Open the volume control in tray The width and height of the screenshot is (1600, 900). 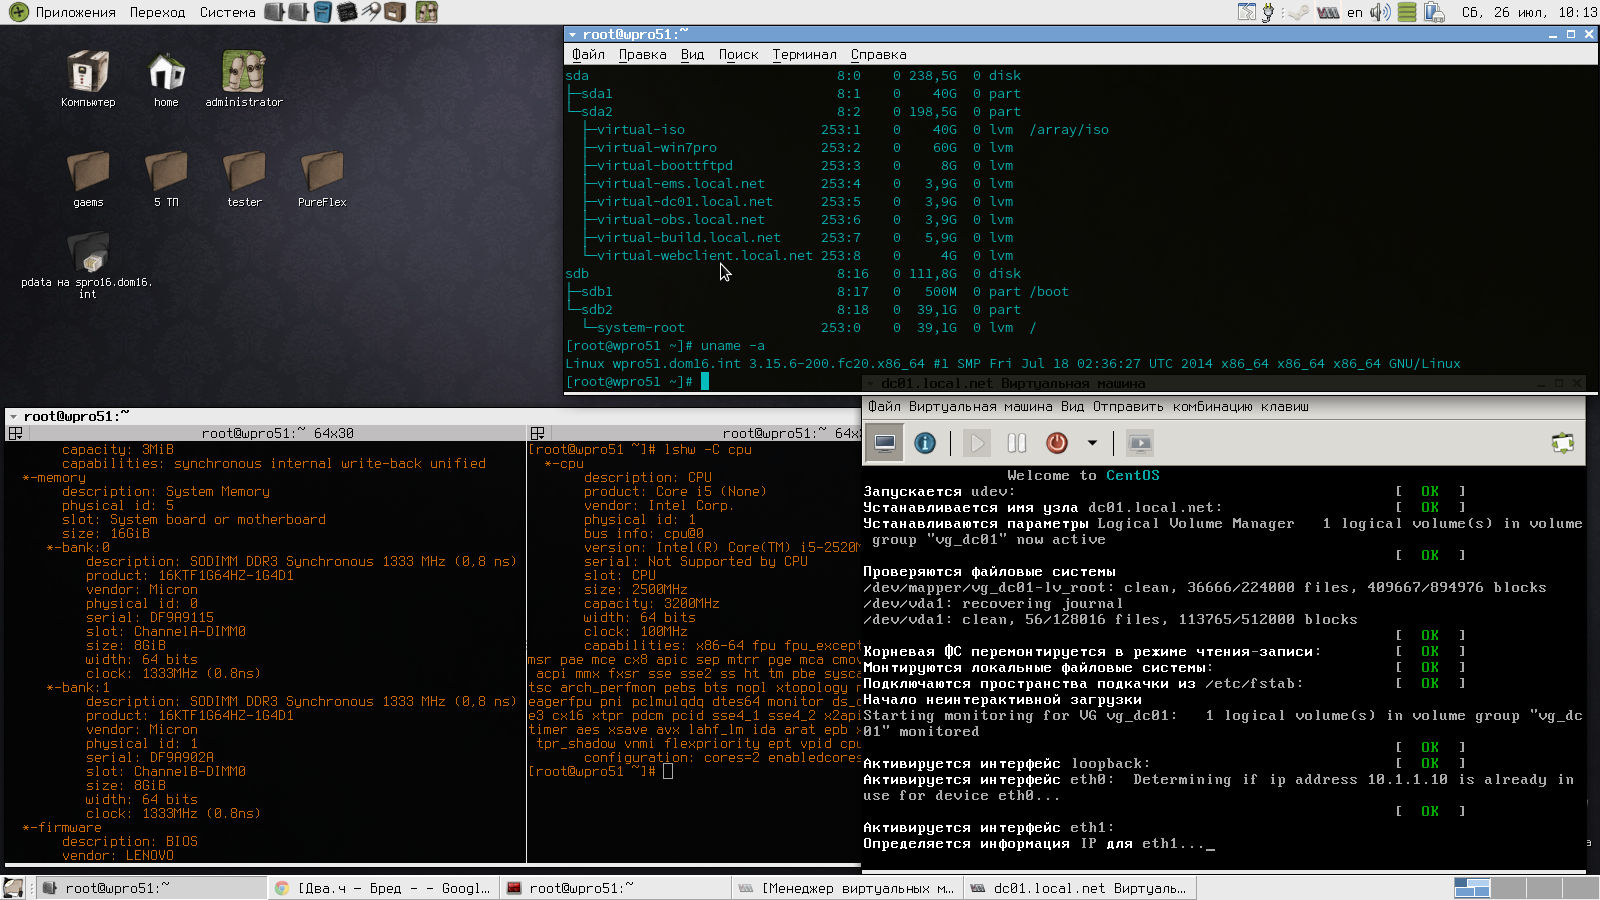pyautogui.click(x=1380, y=12)
